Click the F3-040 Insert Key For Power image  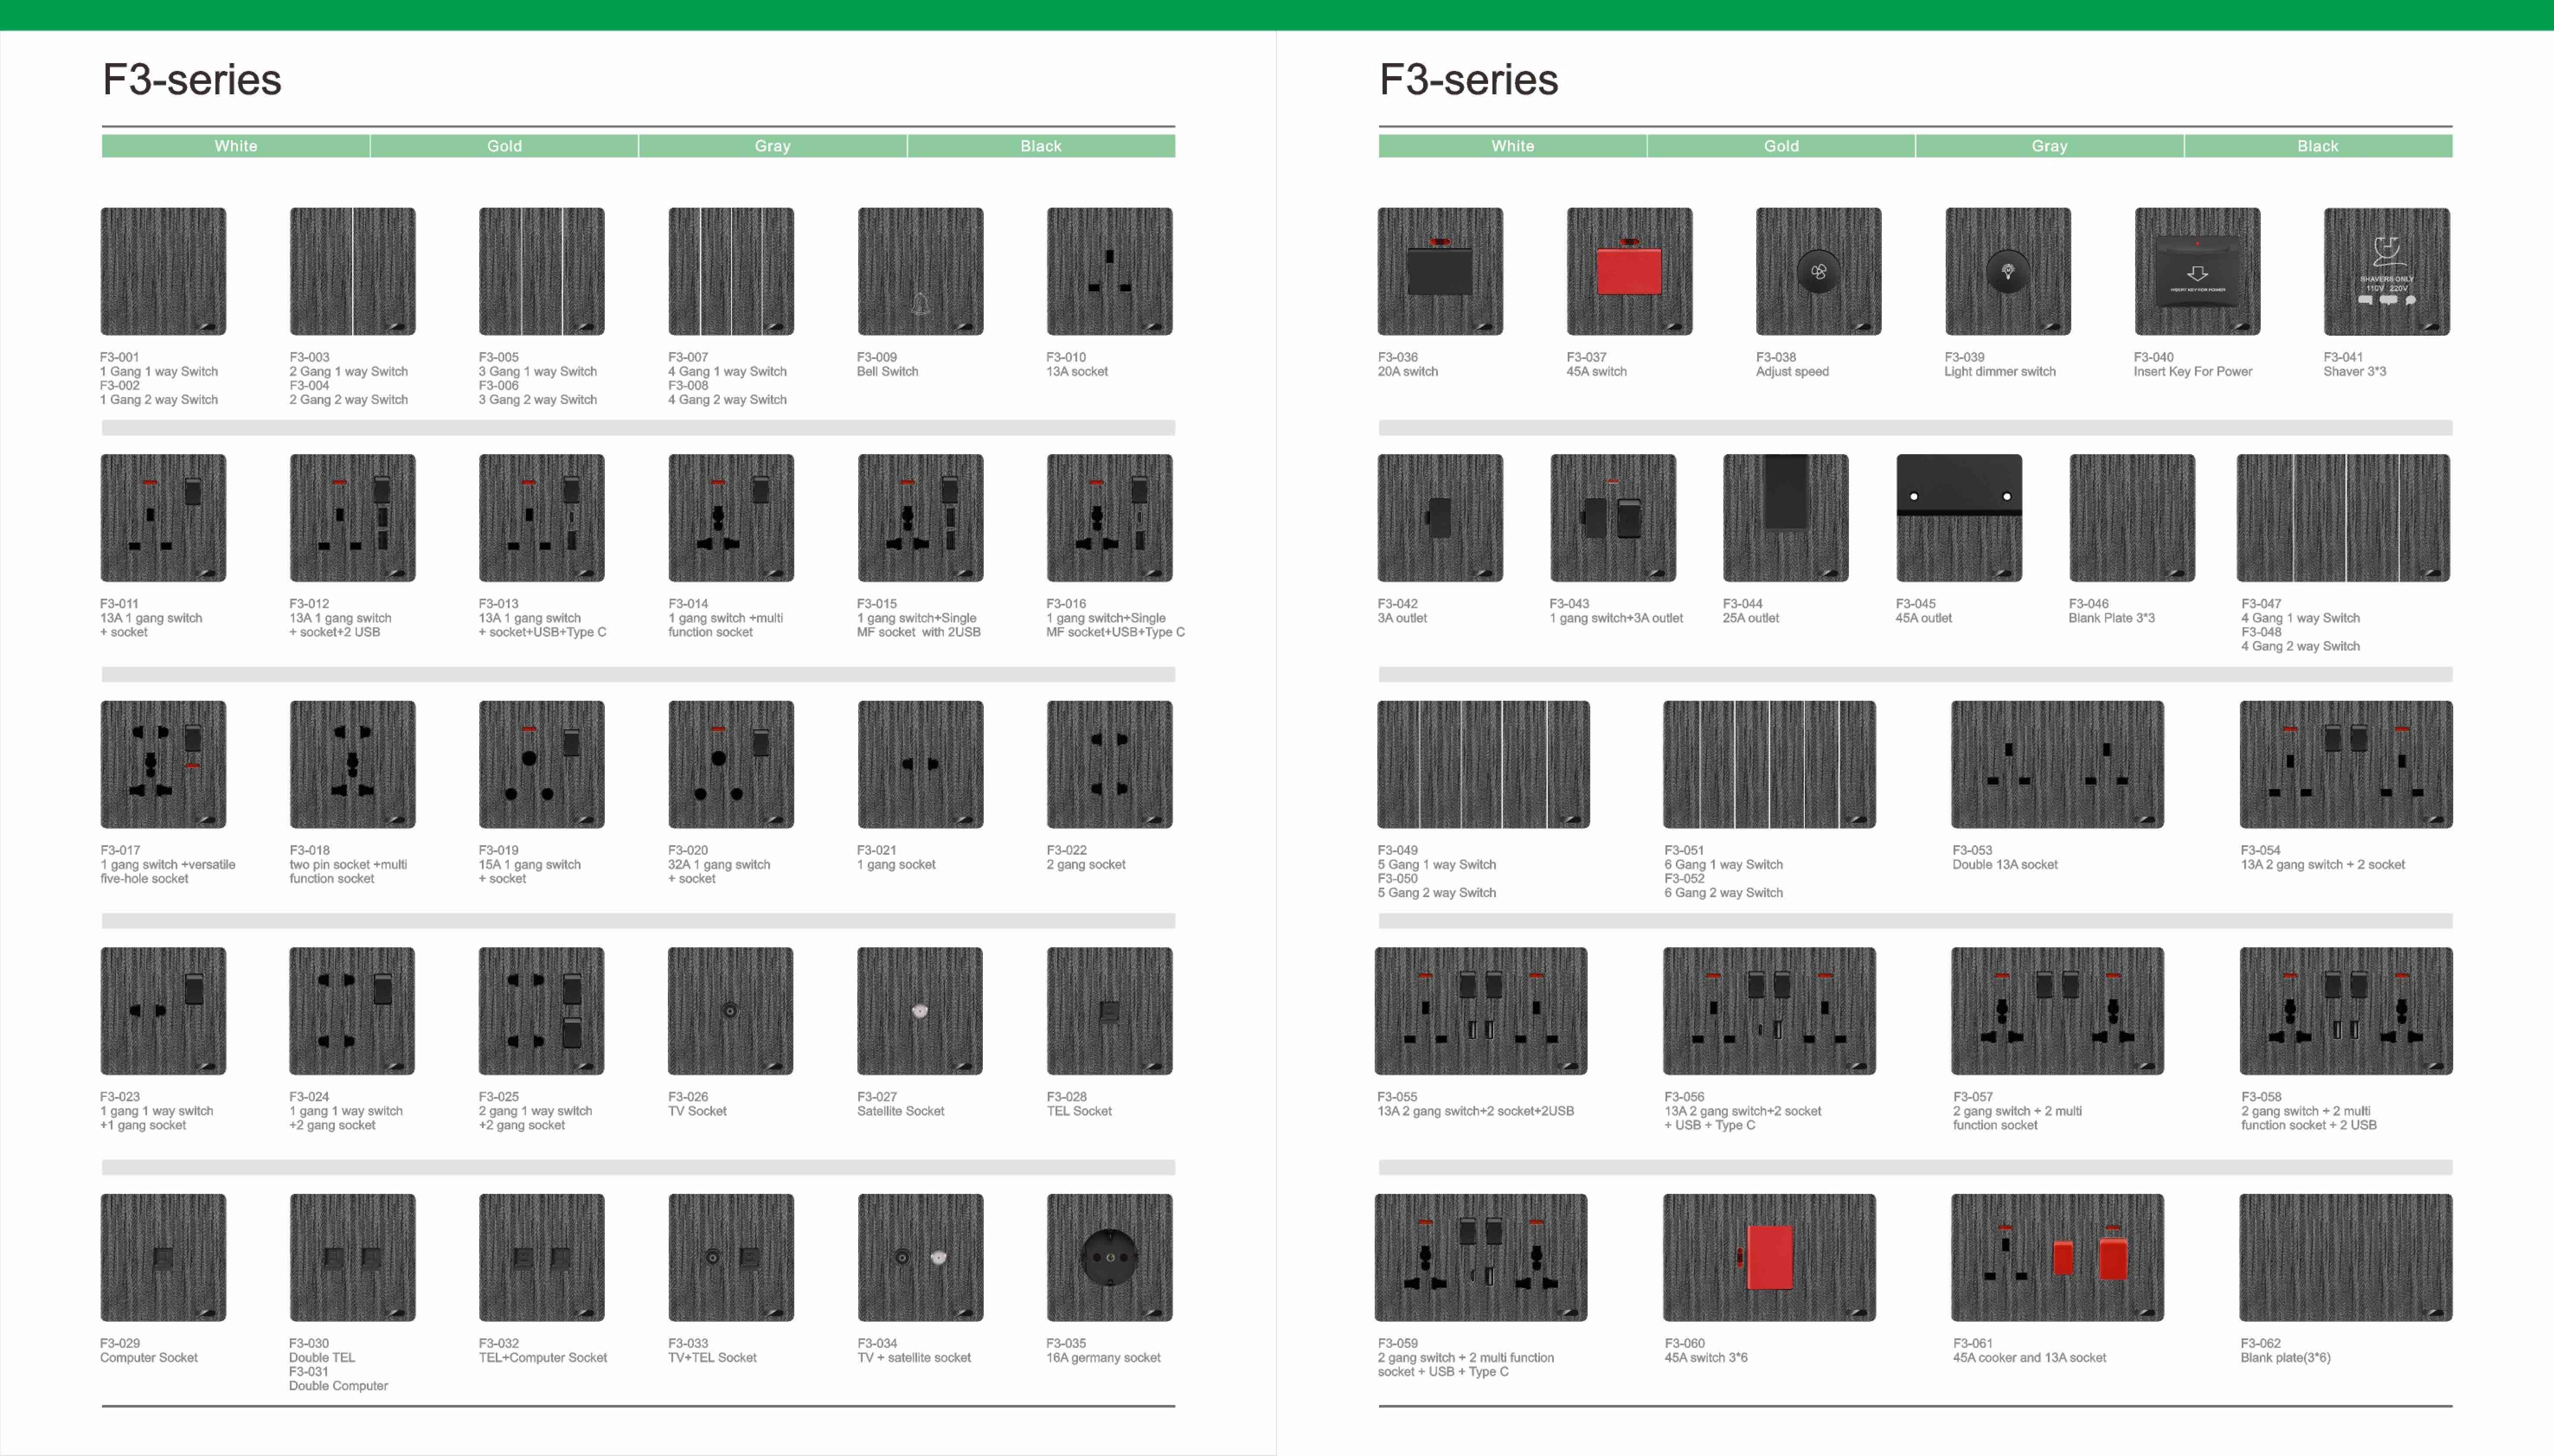pos(2197,271)
